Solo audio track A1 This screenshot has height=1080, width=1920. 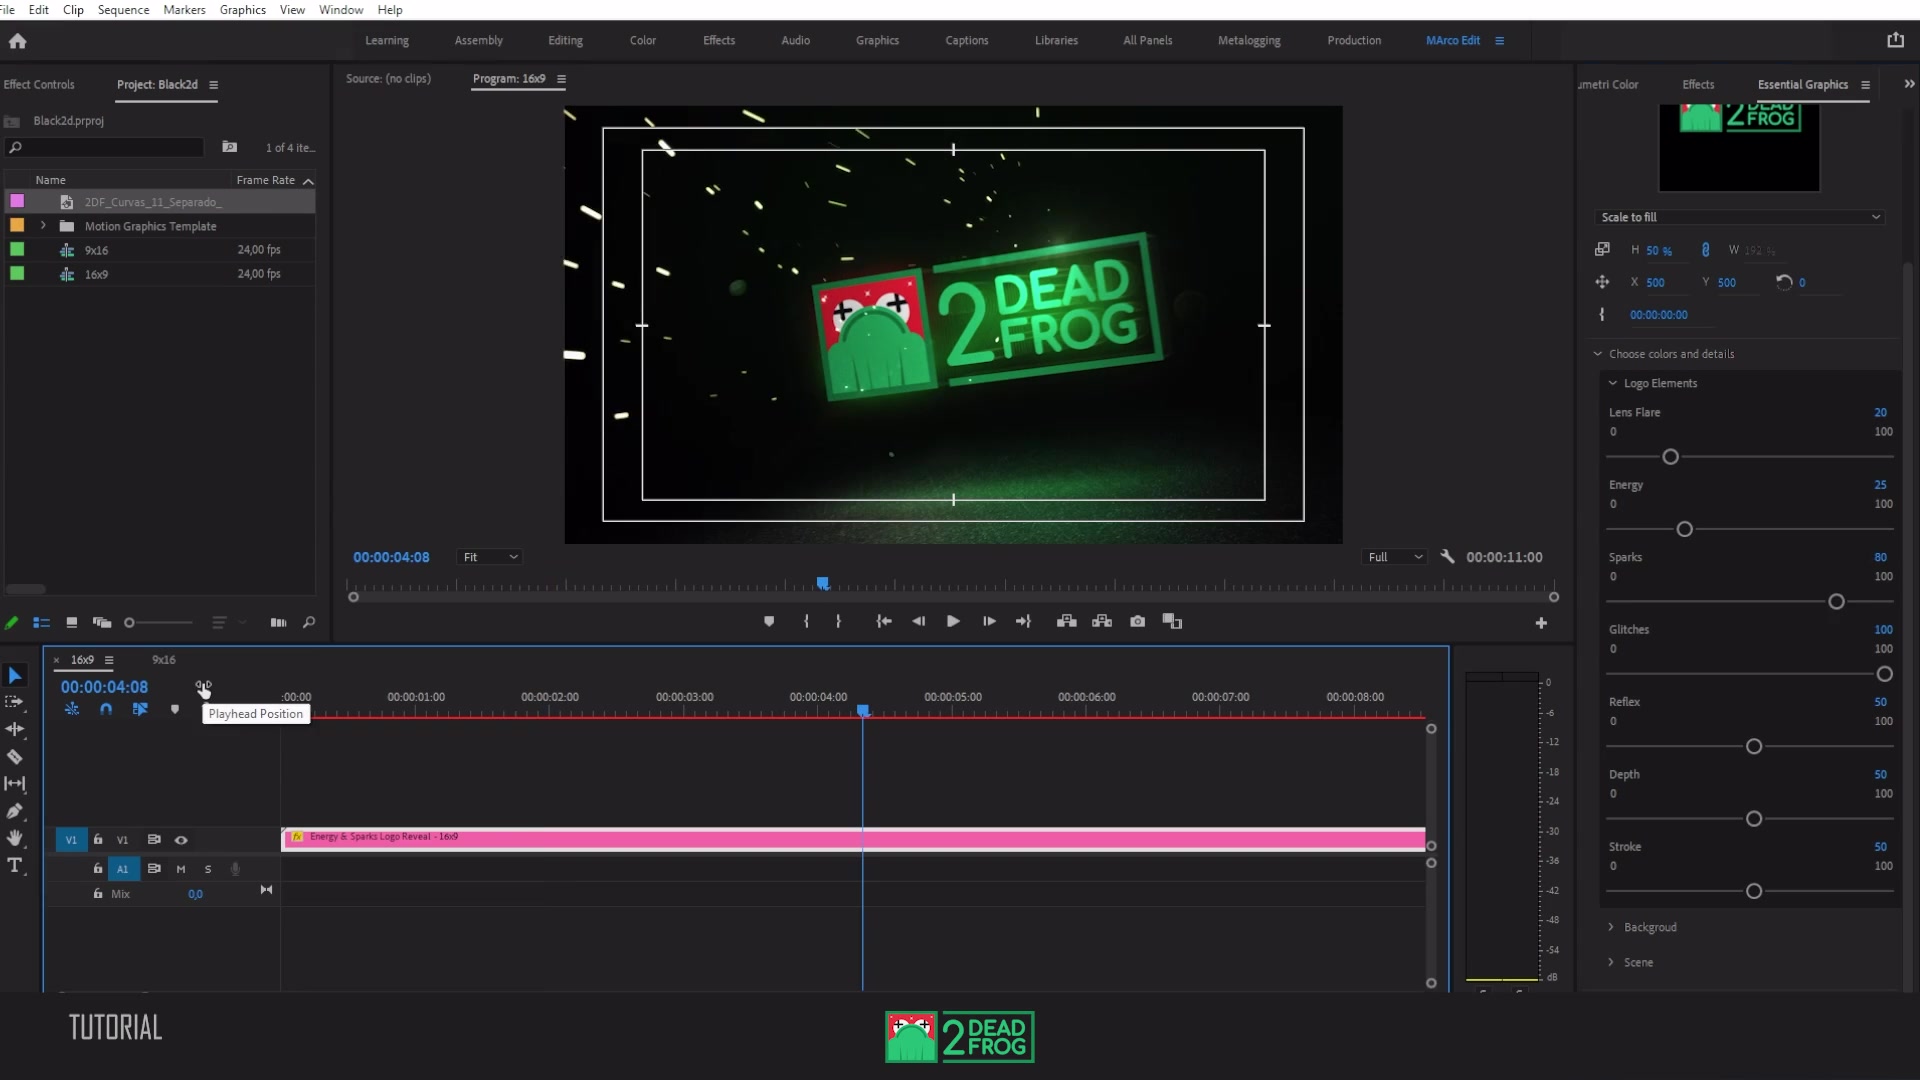coord(208,869)
